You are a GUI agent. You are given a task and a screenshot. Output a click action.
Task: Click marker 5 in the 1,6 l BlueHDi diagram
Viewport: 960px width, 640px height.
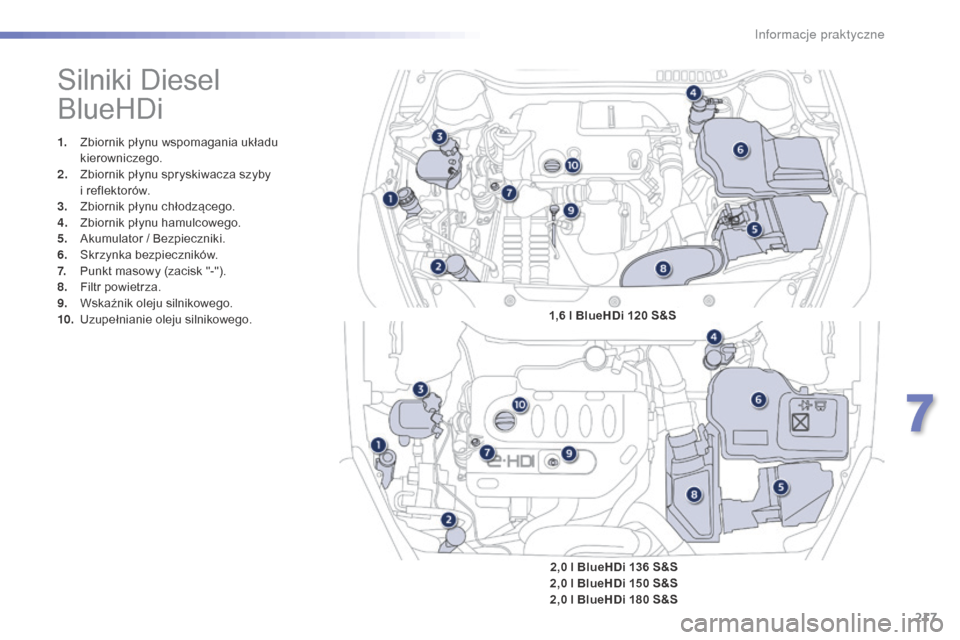click(x=754, y=229)
